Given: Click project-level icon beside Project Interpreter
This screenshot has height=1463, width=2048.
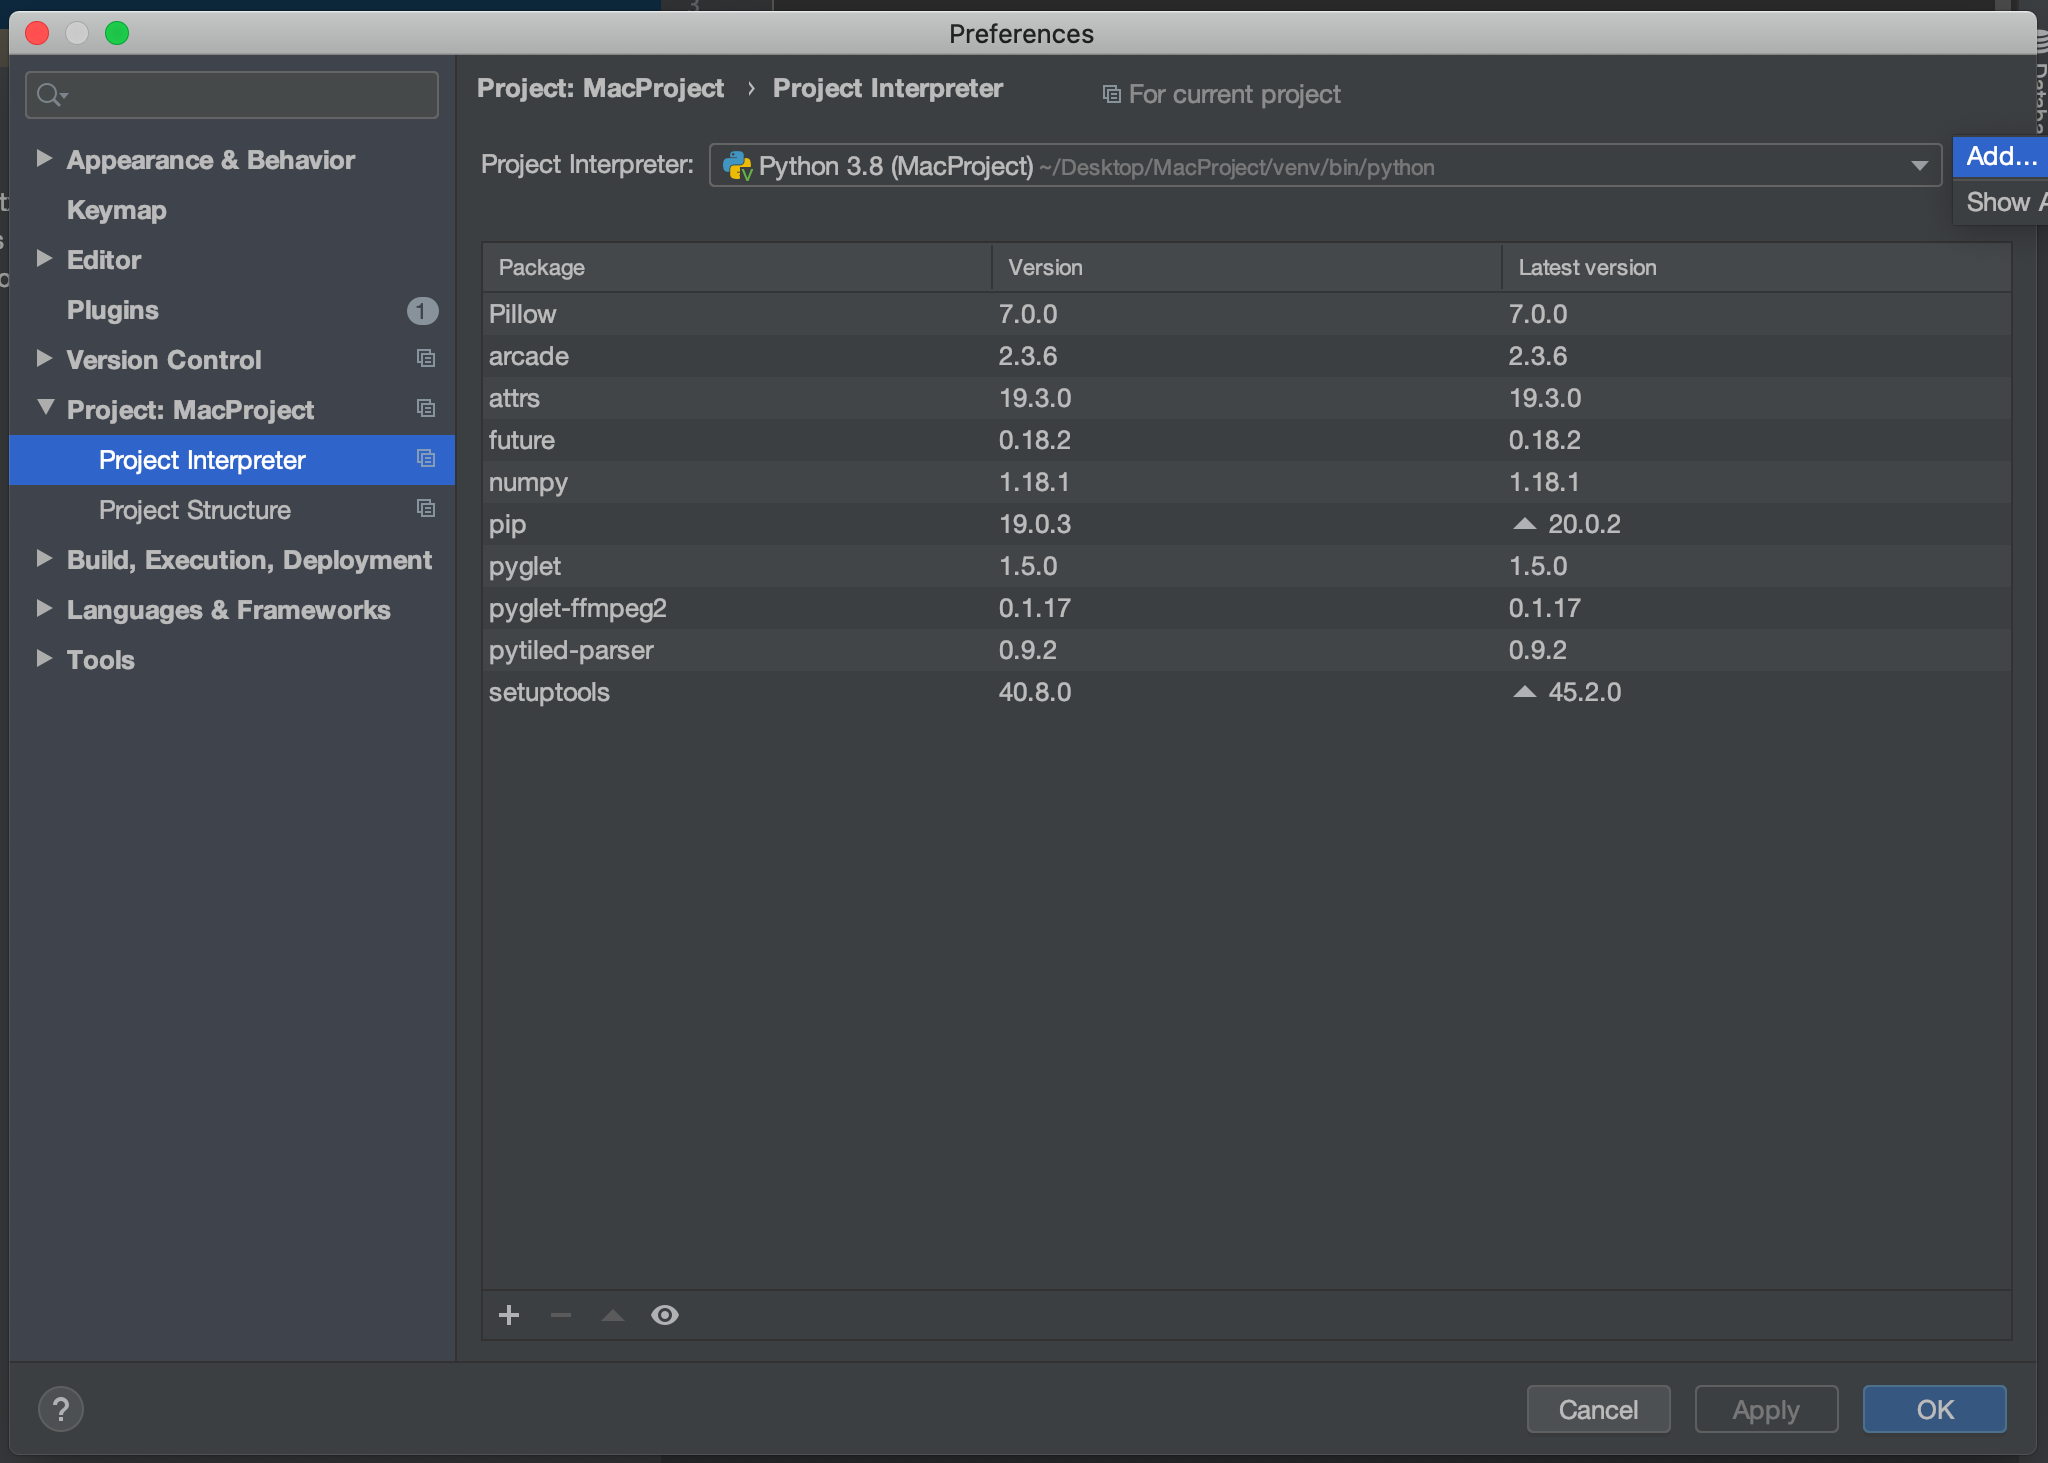Looking at the screenshot, I should click(x=426, y=458).
